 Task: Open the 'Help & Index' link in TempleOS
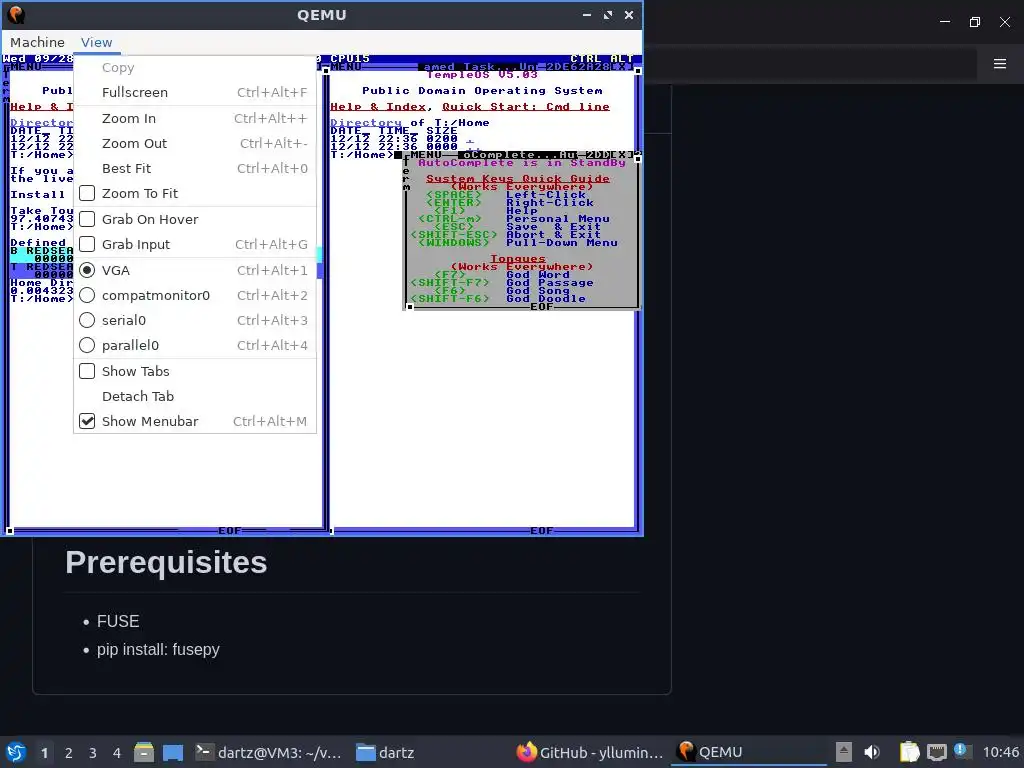pos(377,106)
